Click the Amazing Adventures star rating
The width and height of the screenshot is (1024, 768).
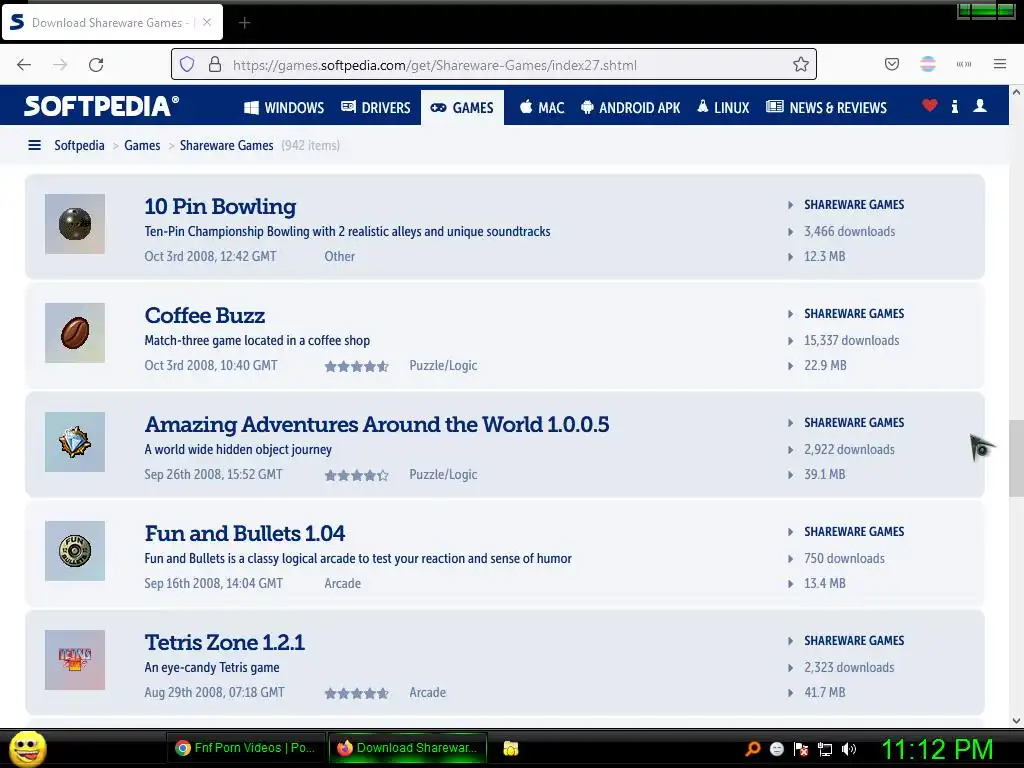pyautogui.click(x=357, y=475)
